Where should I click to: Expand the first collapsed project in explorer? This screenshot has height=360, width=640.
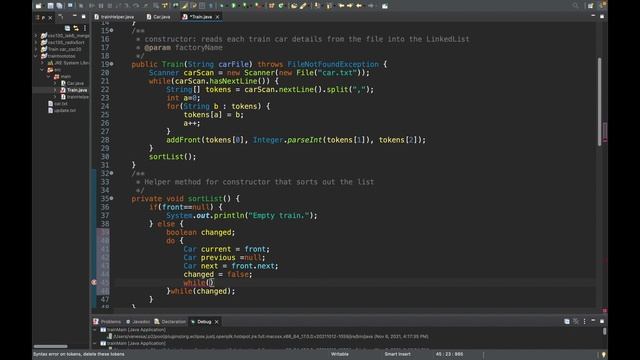point(36,36)
